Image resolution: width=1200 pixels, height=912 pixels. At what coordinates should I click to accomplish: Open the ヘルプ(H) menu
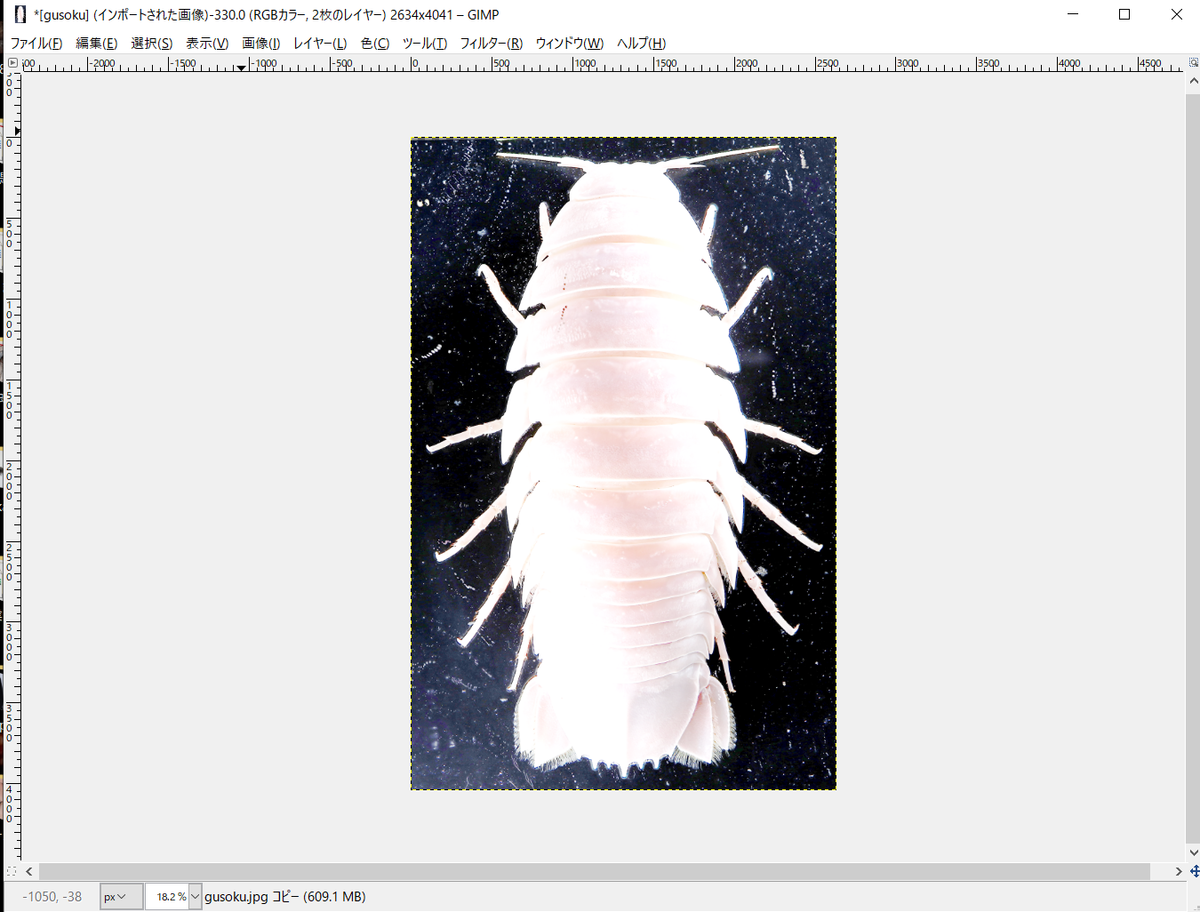pos(641,44)
